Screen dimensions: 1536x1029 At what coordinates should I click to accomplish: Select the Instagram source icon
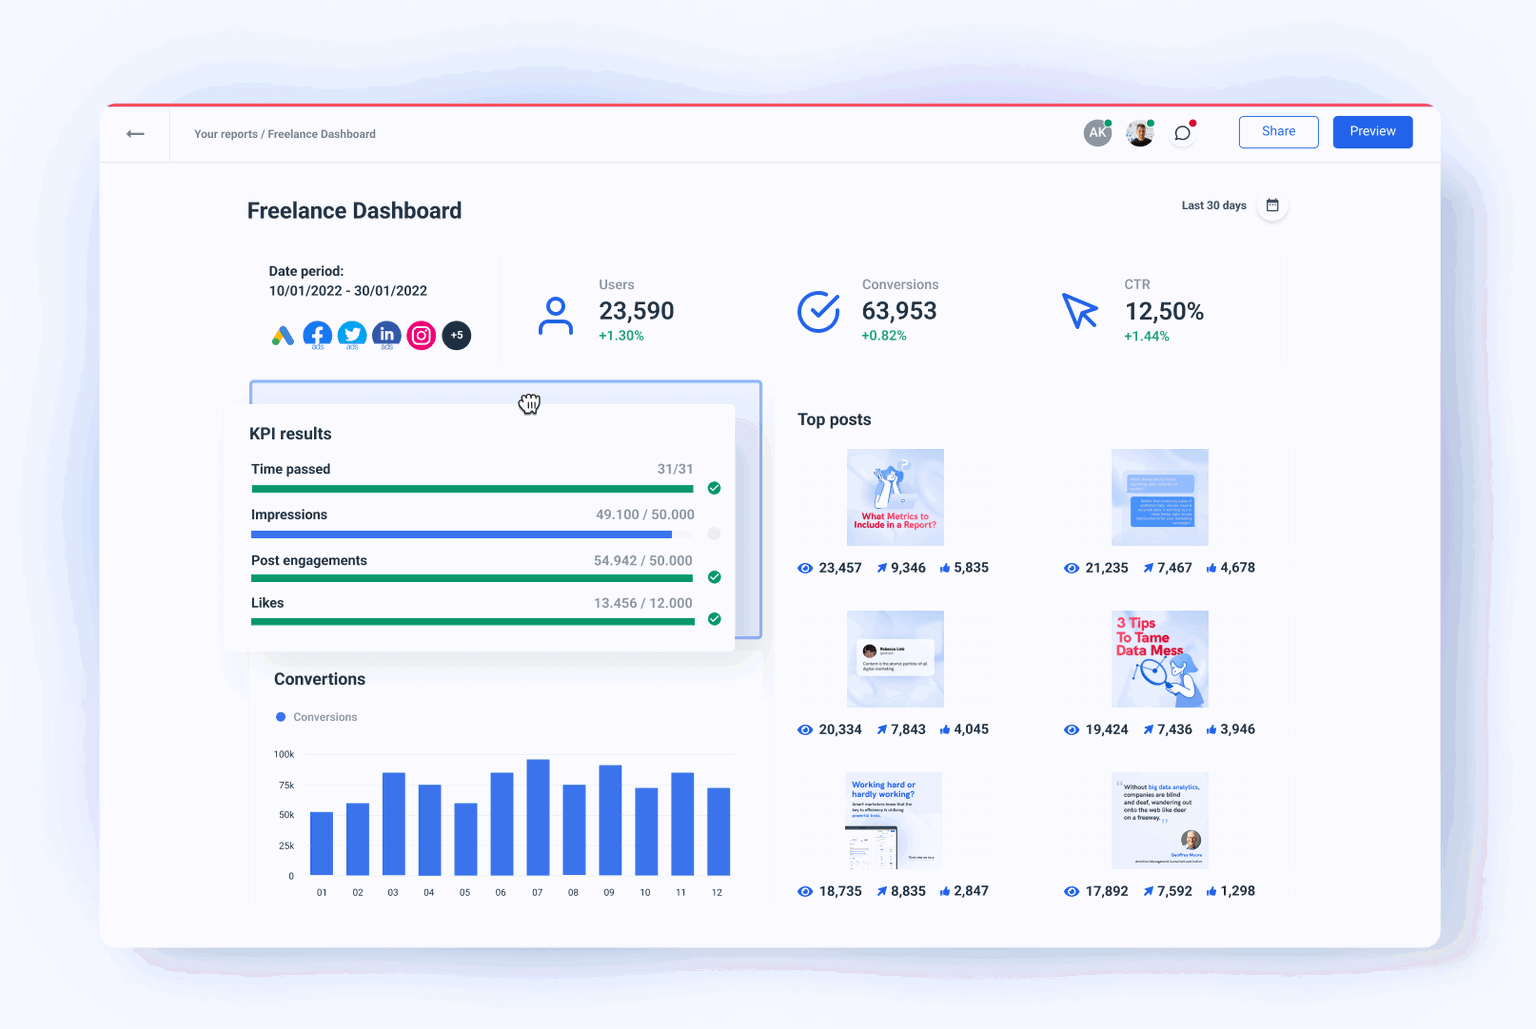coord(421,335)
